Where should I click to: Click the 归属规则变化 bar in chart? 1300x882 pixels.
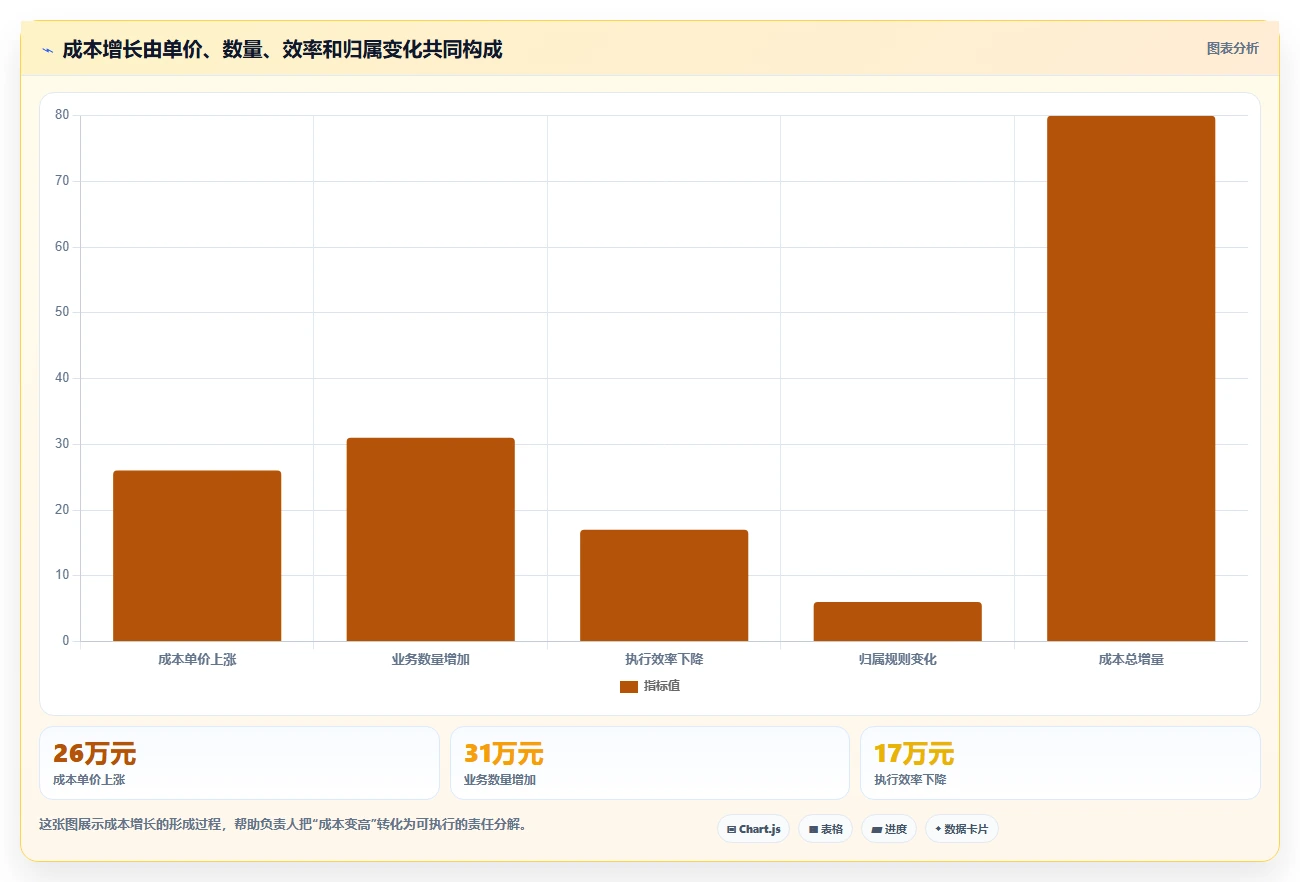tap(897, 622)
